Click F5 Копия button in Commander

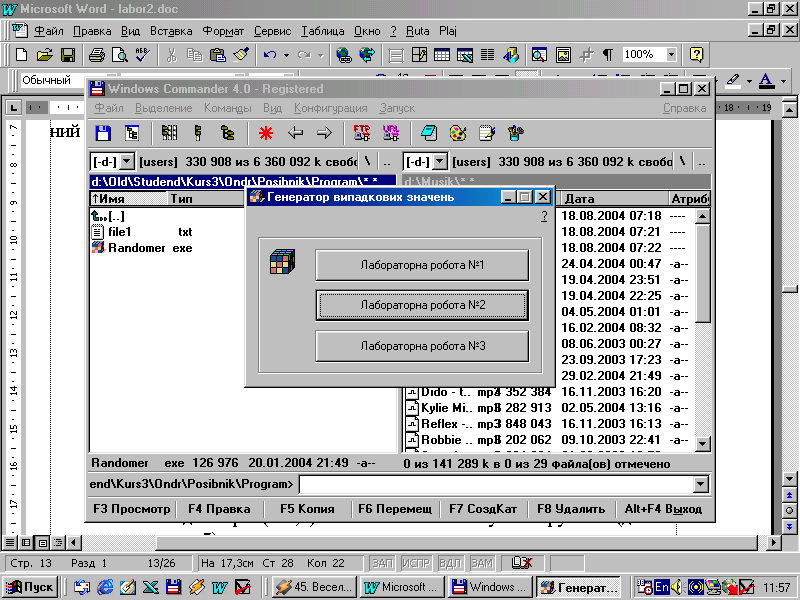pyautogui.click(x=307, y=509)
